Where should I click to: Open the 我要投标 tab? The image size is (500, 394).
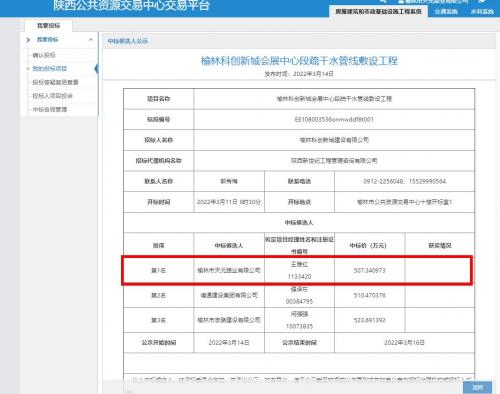(48, 25)
